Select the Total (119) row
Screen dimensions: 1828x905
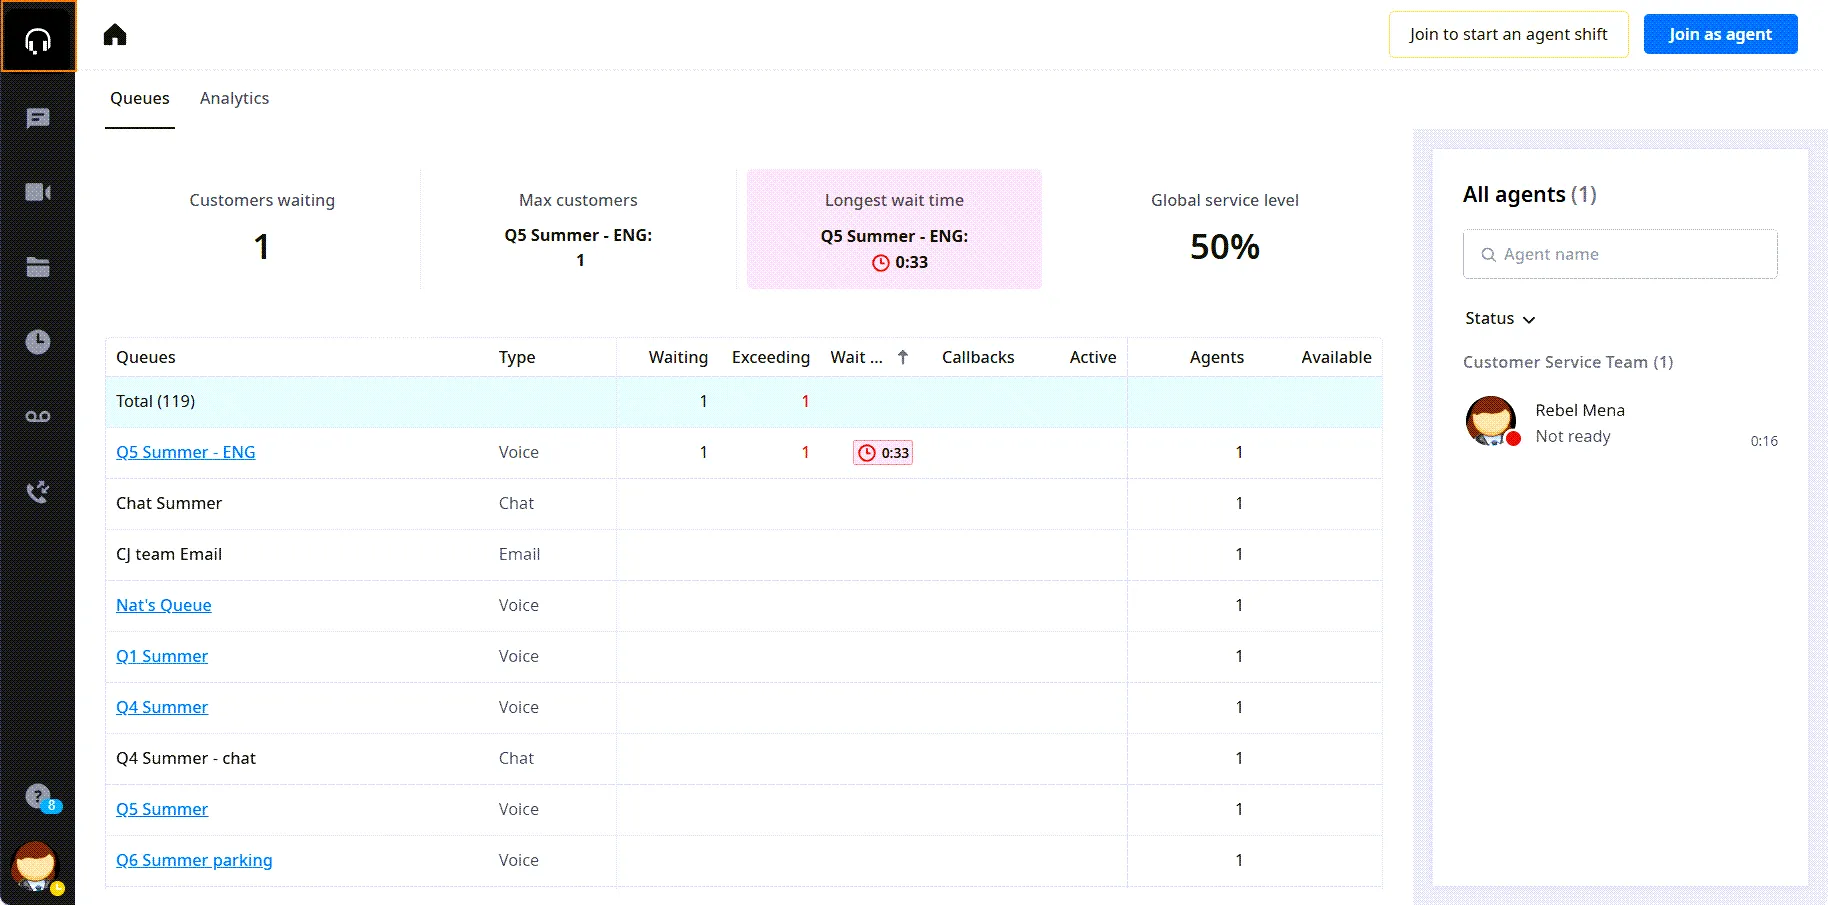744,401
